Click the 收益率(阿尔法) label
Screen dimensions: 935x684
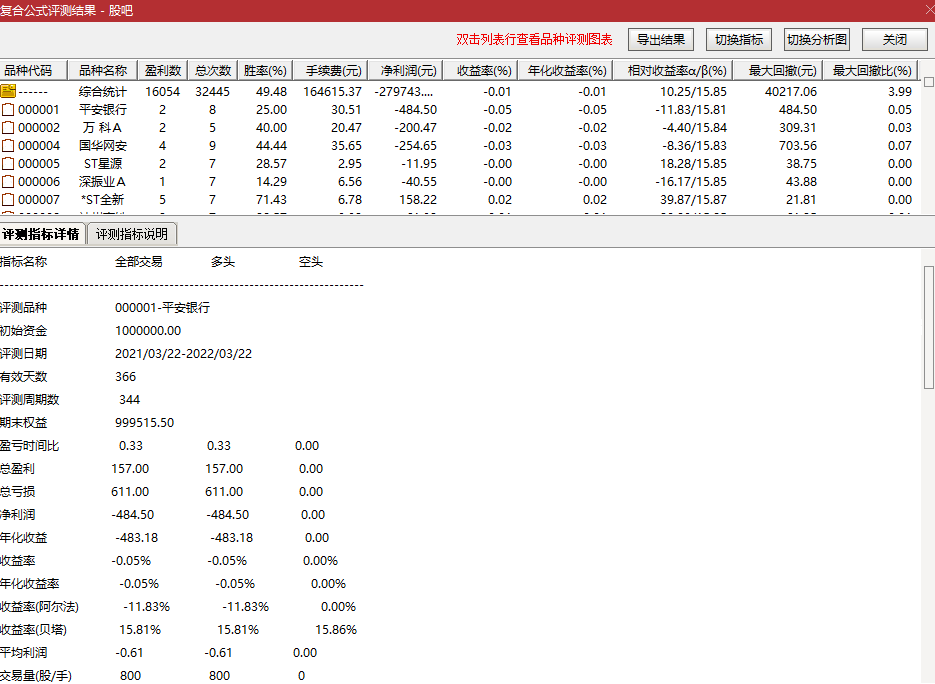point(39,607)
